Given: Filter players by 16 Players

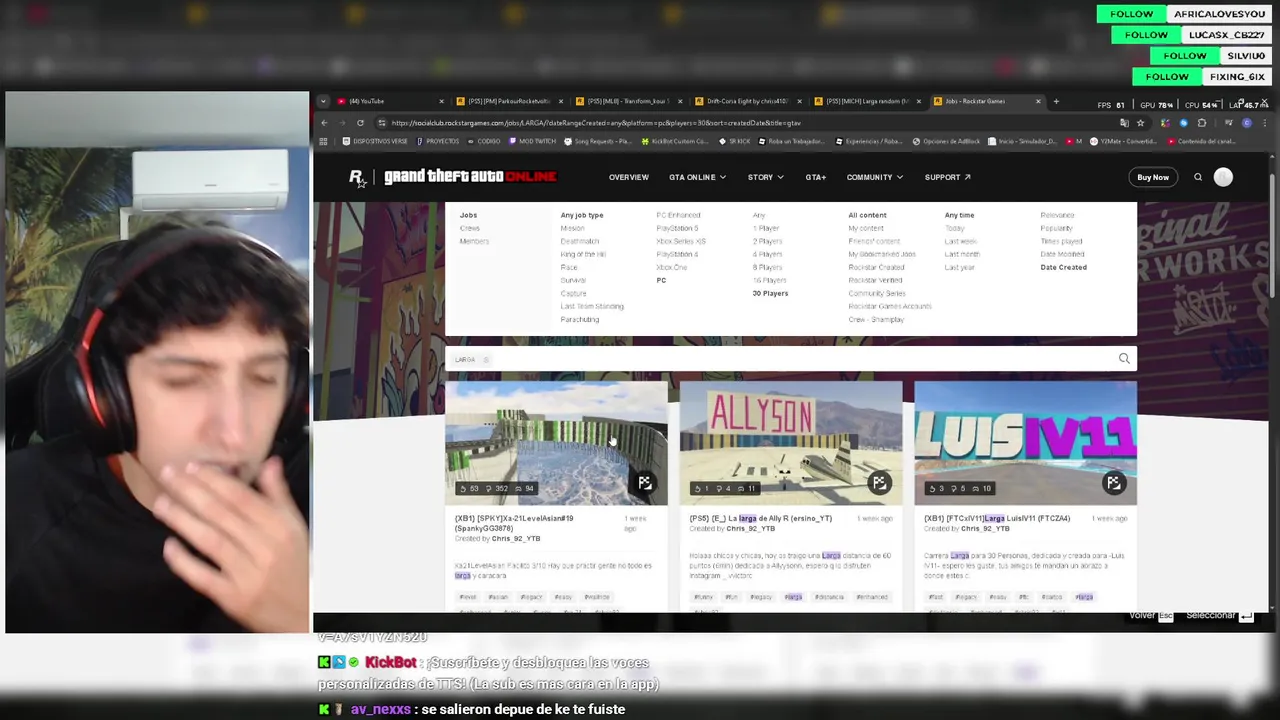Looking at the screenshot, I should coord(770,280).
